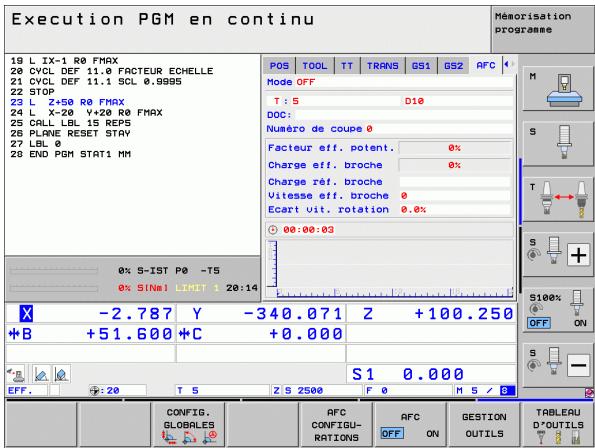
Task: Click the Charge eff. broche 0% value
Action: point(454,165)
